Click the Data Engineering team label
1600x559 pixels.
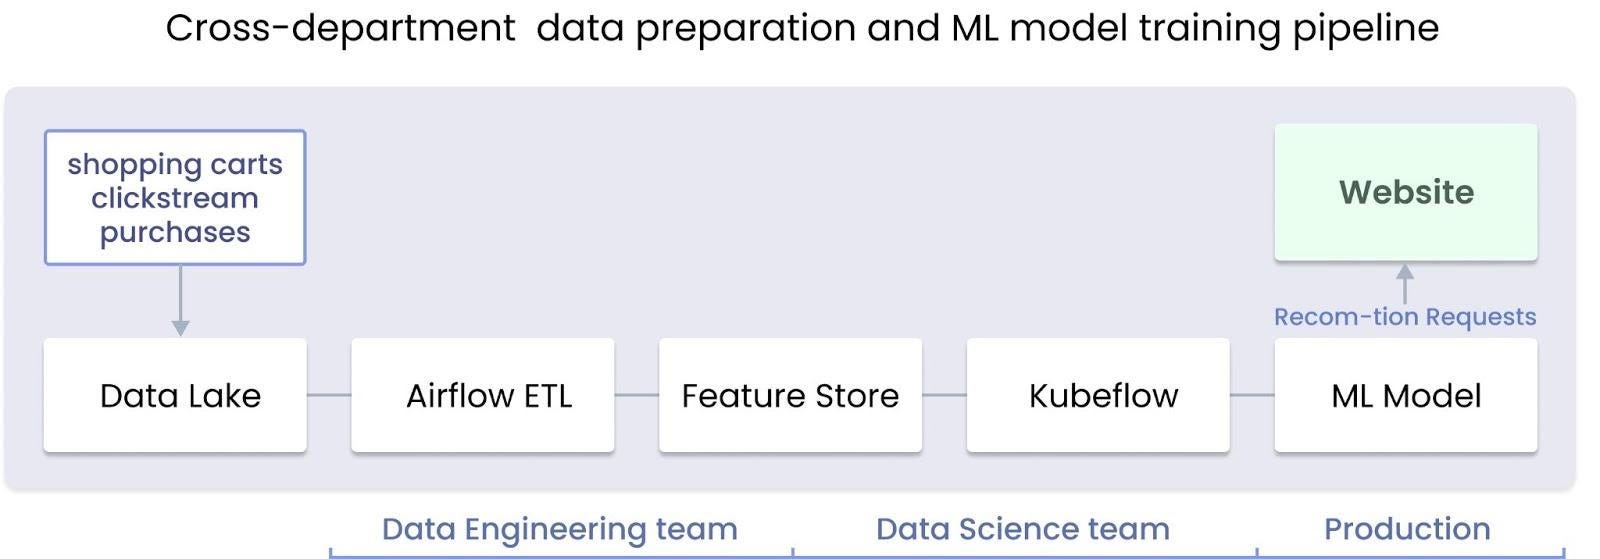coord(560,529)
